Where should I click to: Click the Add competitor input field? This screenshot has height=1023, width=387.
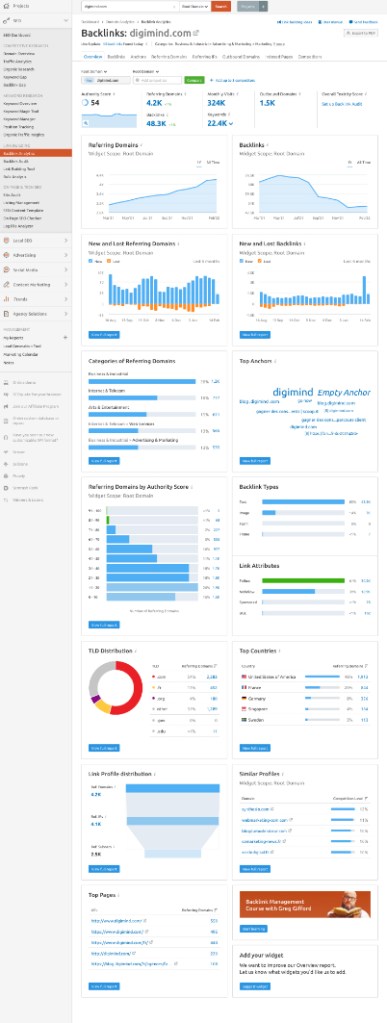click(157, 80)
